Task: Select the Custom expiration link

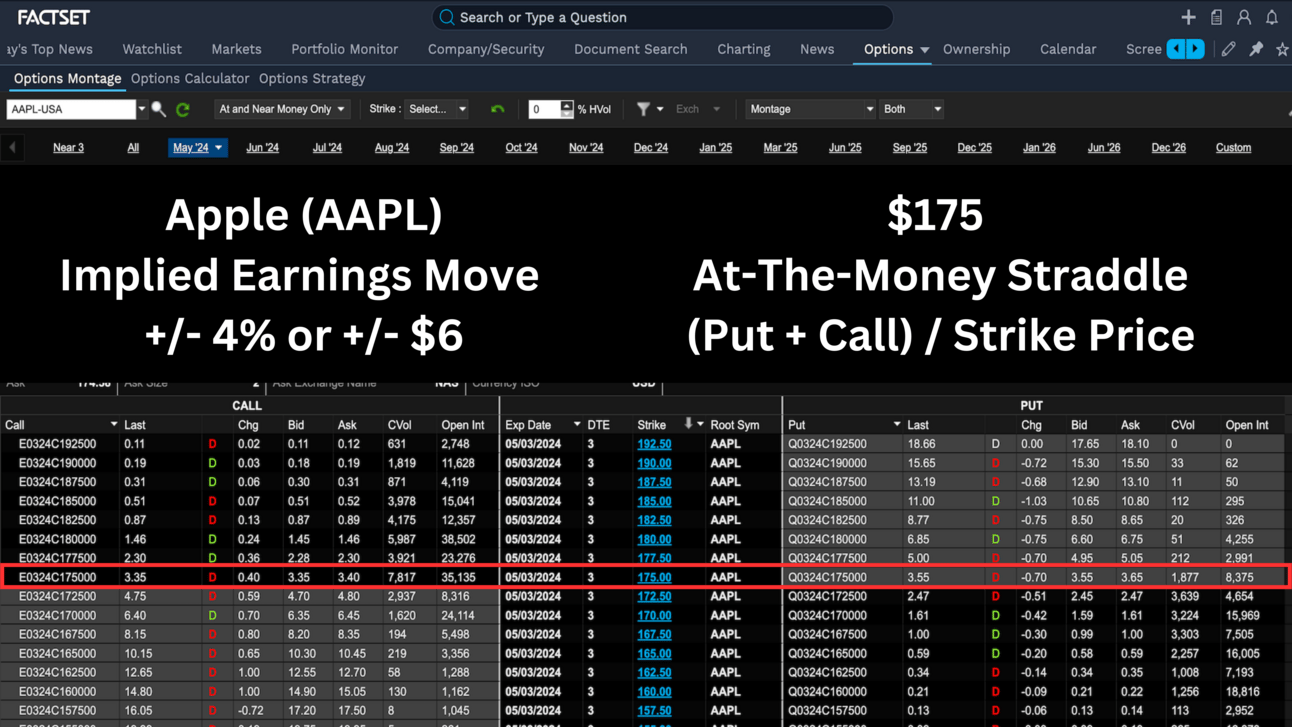Action: [1233, 148]
